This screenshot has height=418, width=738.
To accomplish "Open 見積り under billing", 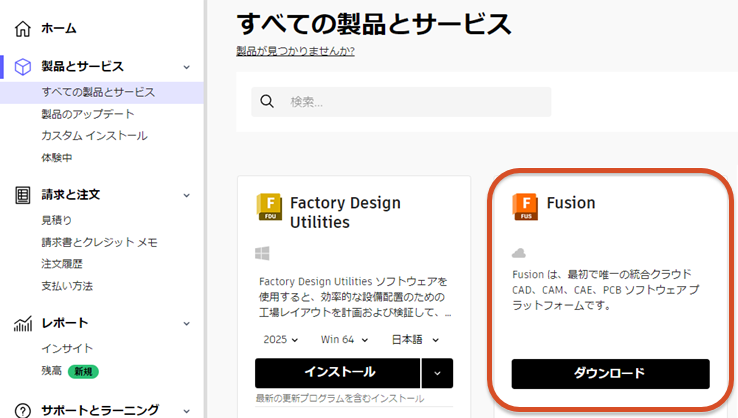I will (x=57, y=220).
